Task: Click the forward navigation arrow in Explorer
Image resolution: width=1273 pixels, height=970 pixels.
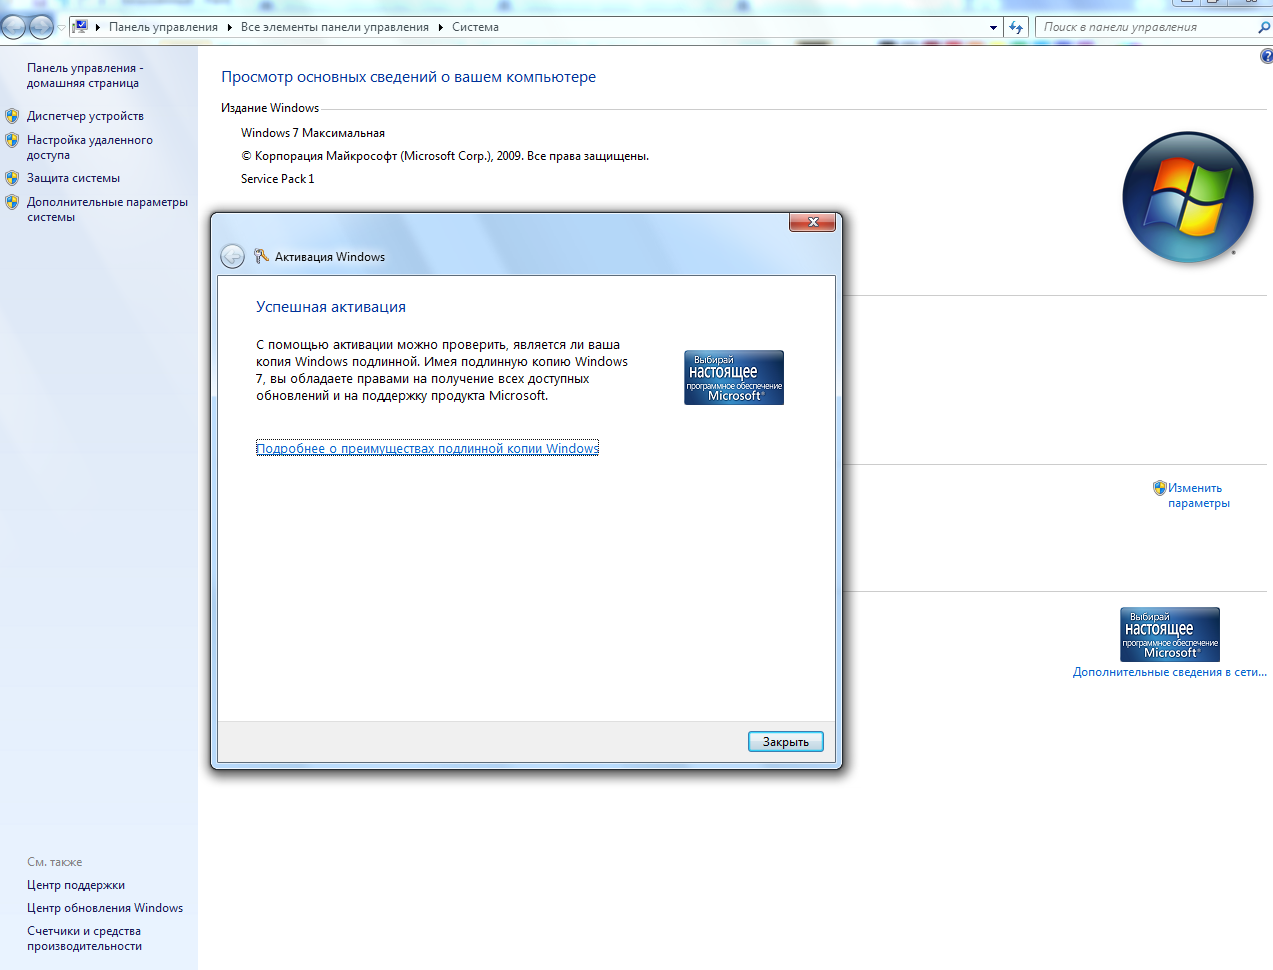Action: point(41,27)
